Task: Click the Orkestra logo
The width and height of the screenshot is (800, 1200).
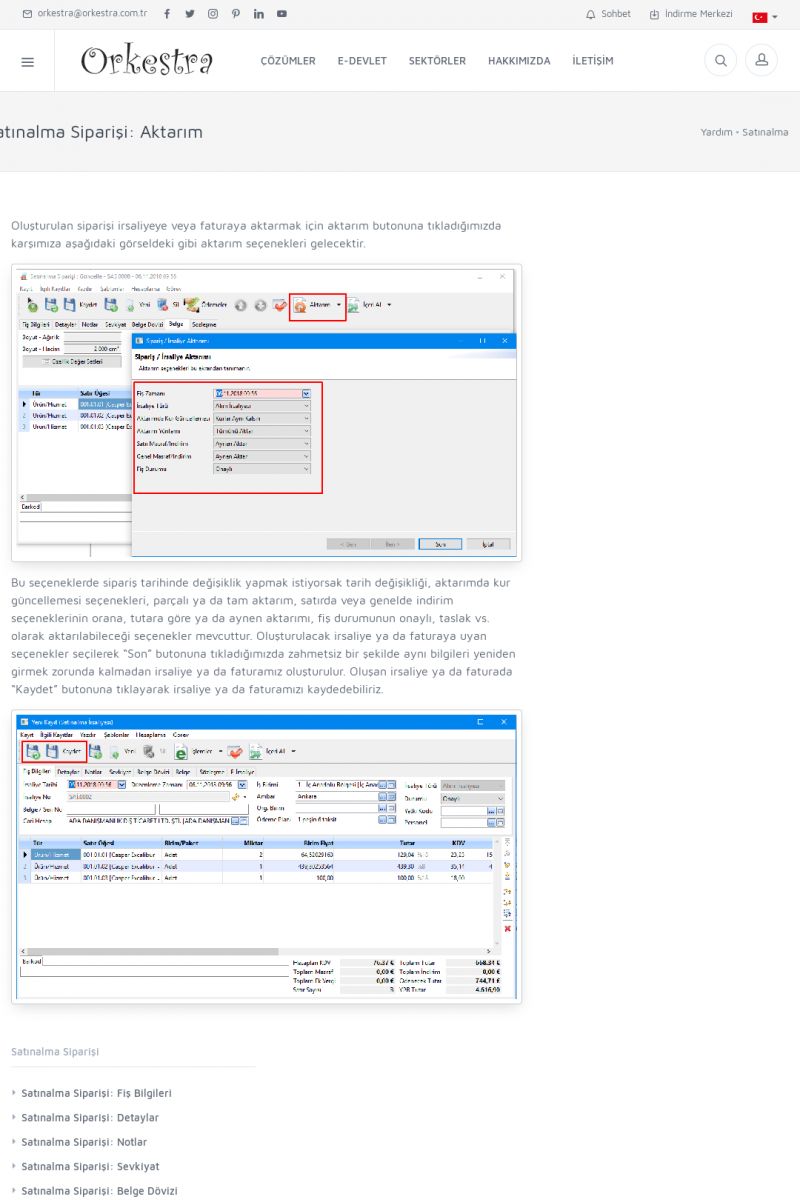Action: pos(147,61)
